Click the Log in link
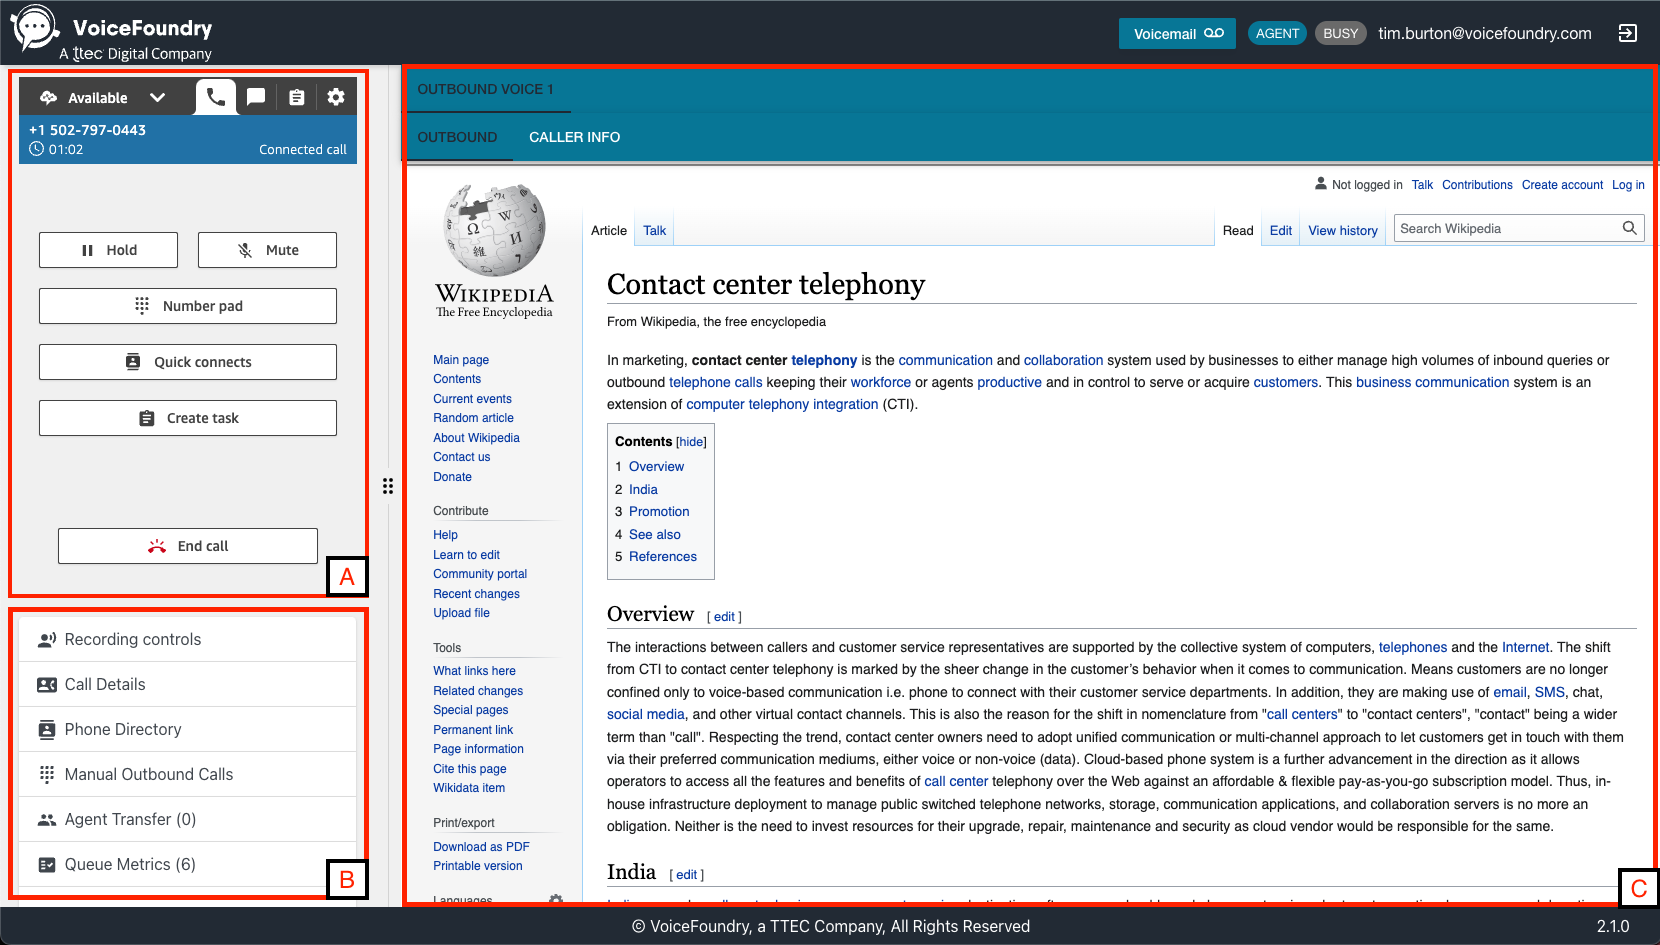Image resolution: width=1660 pixels, height=945 pixels. [x=1628, y=185]
